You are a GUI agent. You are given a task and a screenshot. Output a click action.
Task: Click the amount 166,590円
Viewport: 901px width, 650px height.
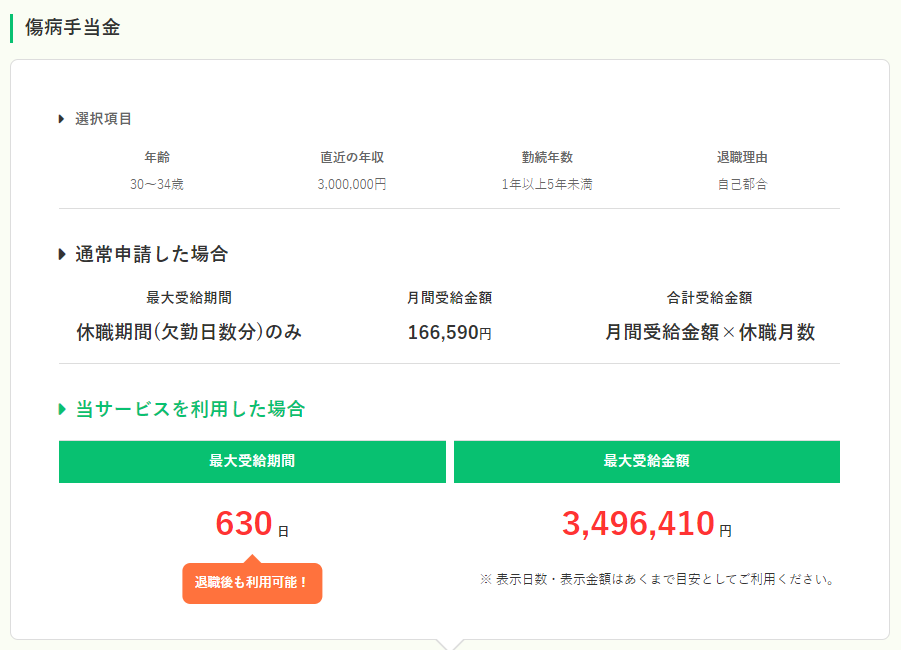(449, 332)
